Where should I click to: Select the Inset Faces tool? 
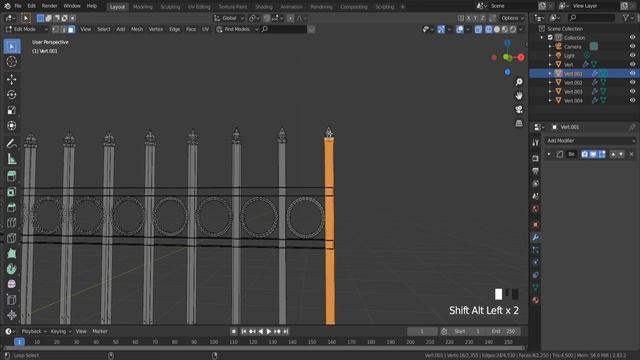(12, 192)
